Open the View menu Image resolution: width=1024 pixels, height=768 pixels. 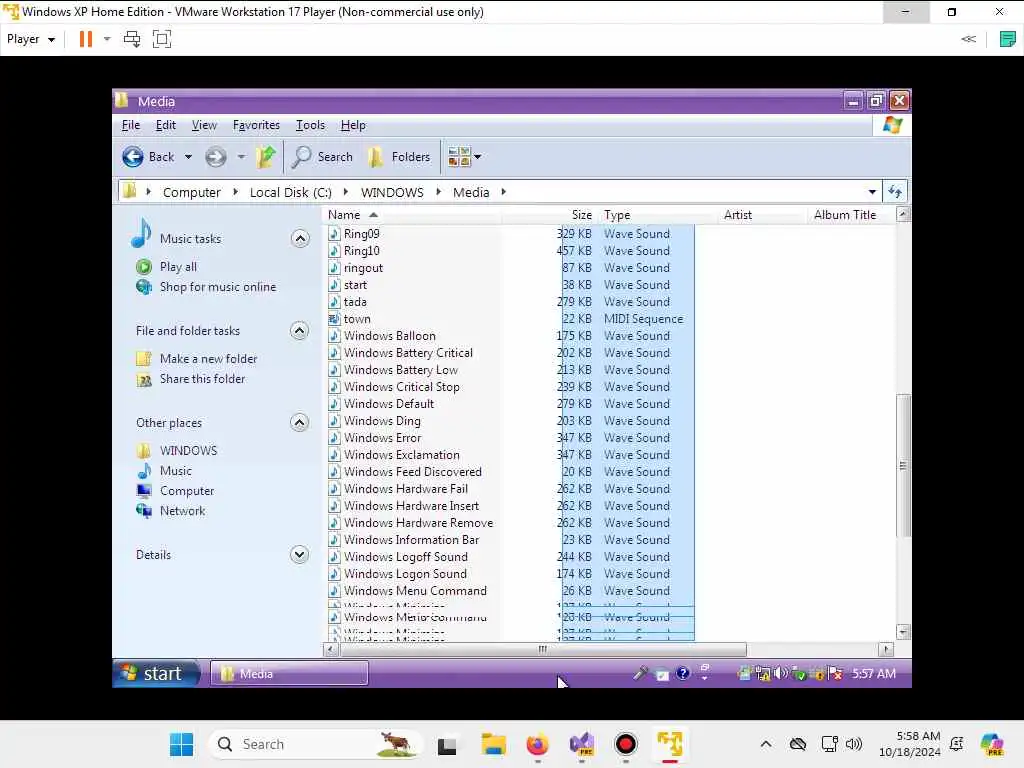pyautogui.click(x=204, y=125)
